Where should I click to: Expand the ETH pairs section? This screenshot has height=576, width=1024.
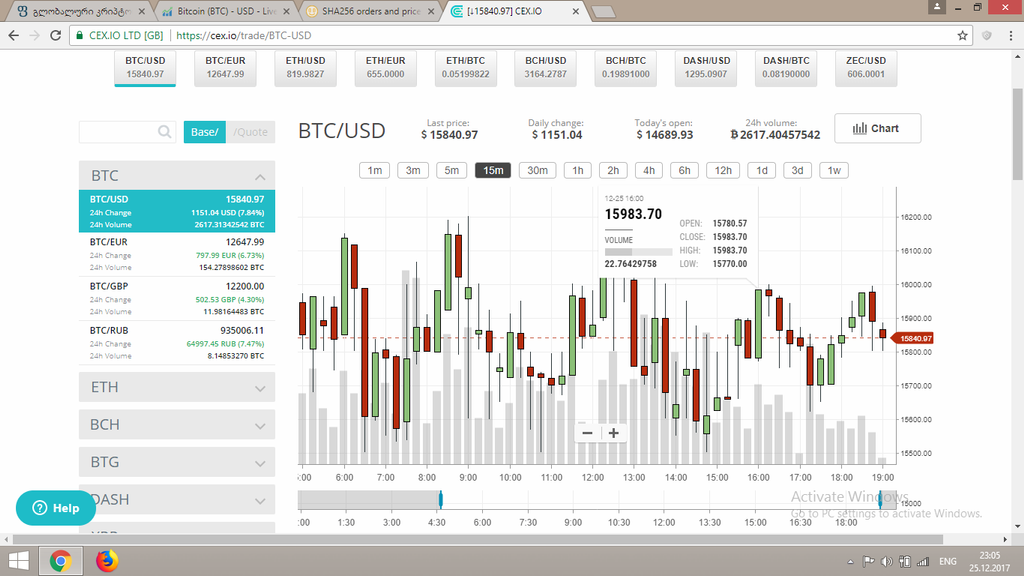[177, 387]
